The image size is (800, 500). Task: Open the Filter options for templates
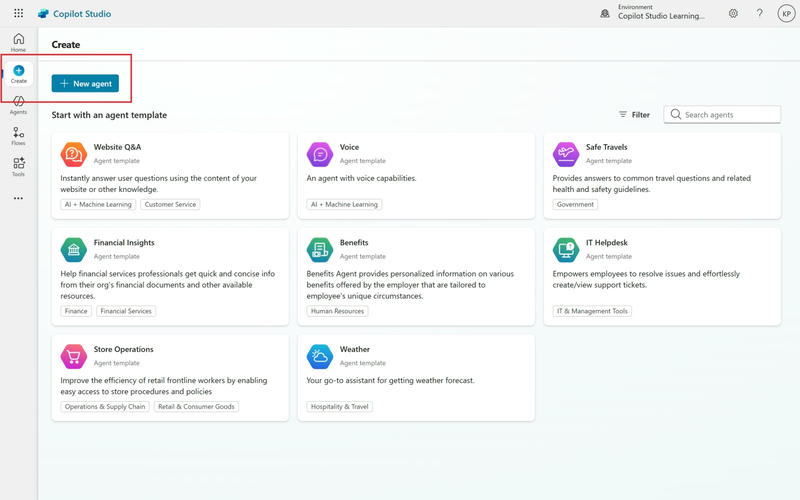634,115
